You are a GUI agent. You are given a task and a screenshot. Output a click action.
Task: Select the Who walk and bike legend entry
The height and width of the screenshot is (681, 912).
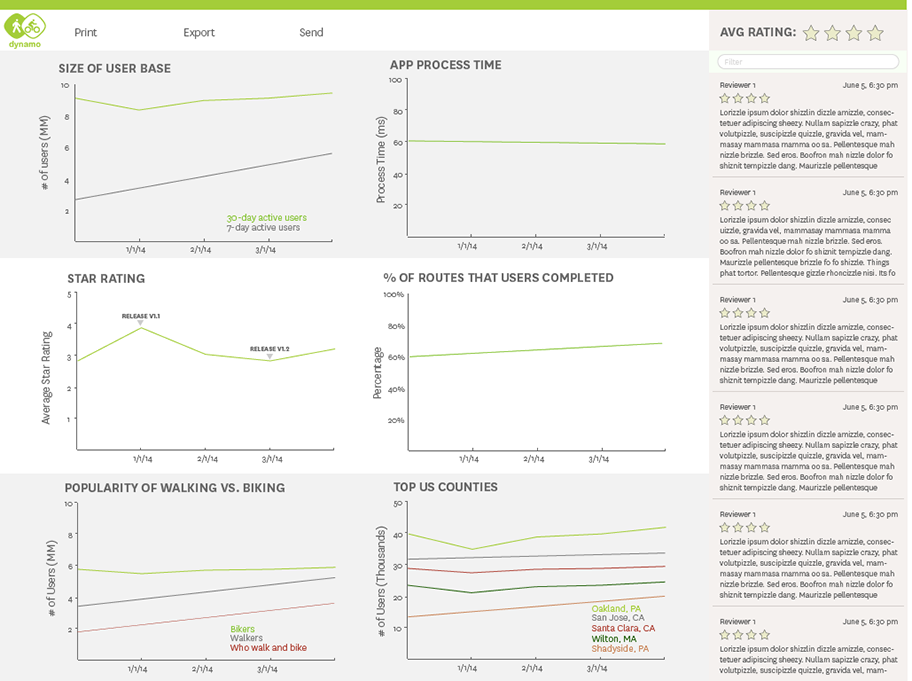click(x=268, y=648)
